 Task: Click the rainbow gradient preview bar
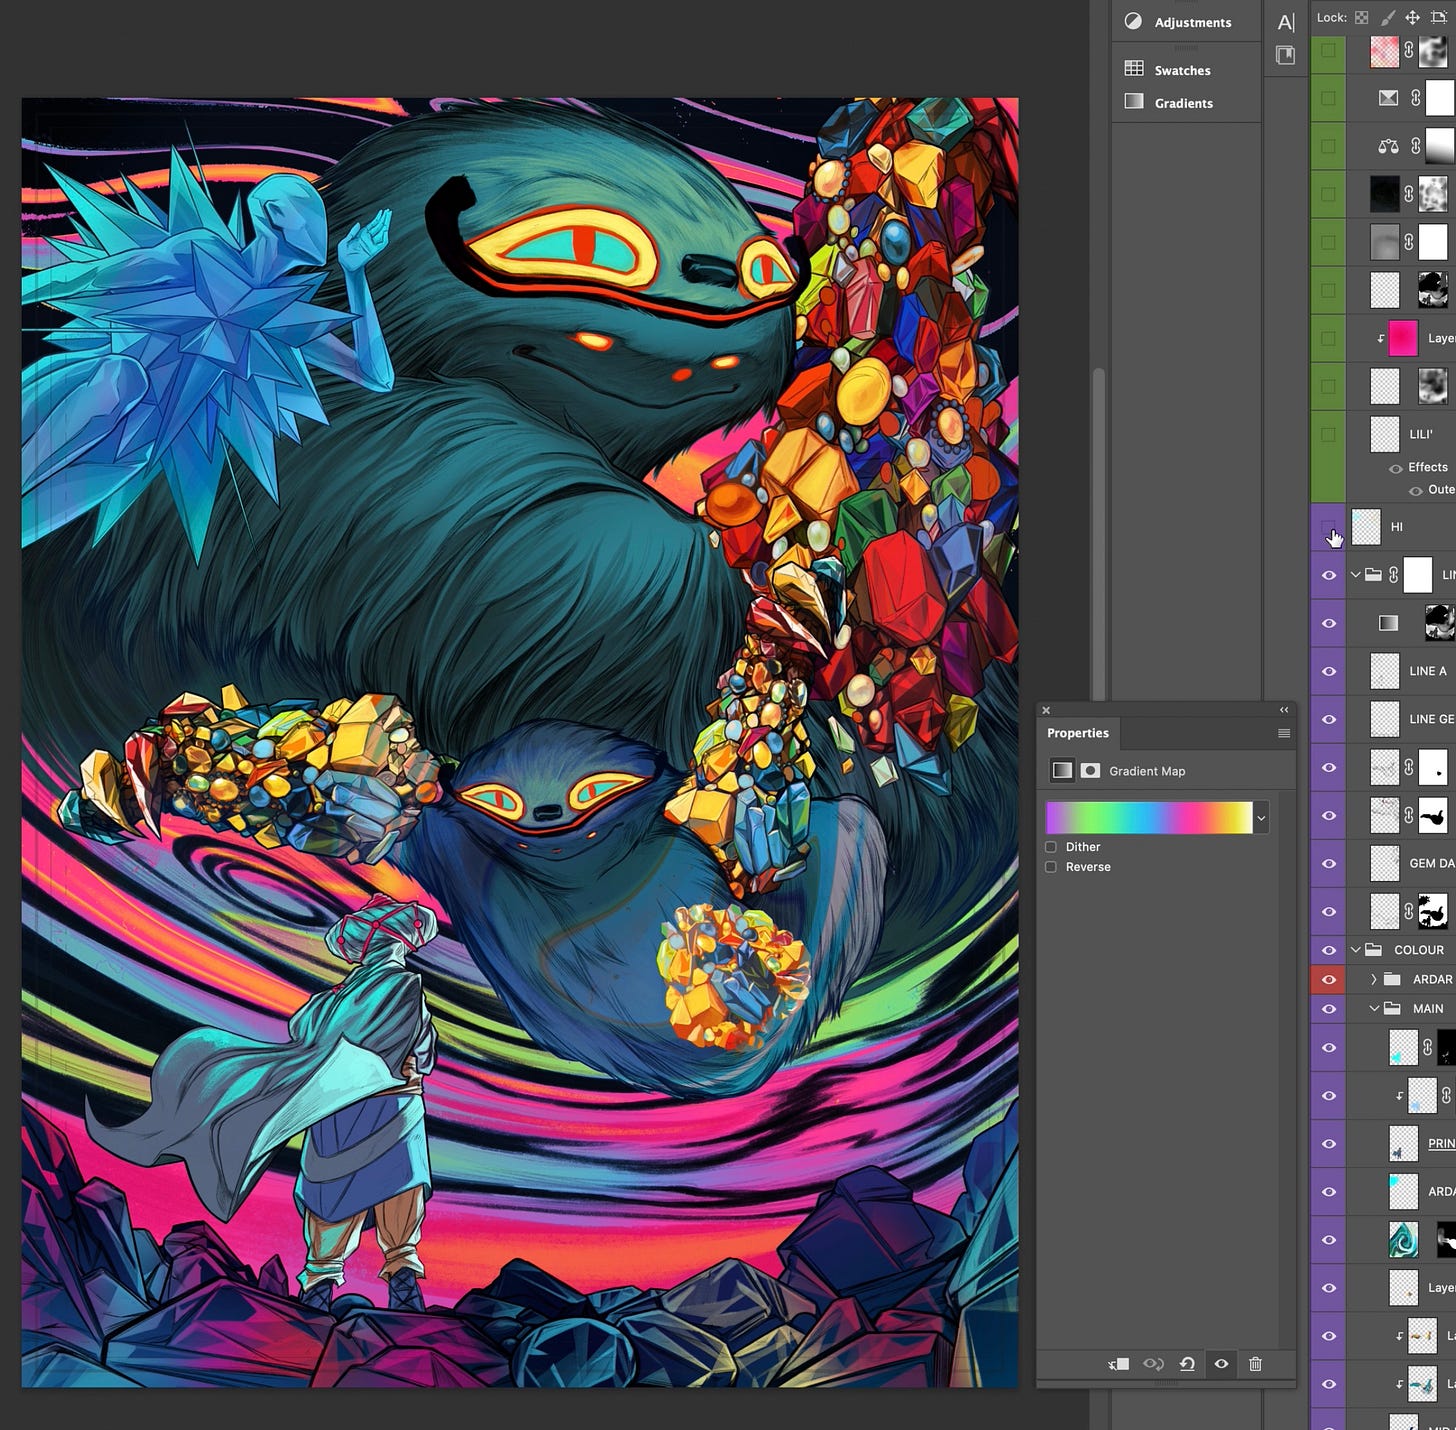click(x=1149, y=818)
